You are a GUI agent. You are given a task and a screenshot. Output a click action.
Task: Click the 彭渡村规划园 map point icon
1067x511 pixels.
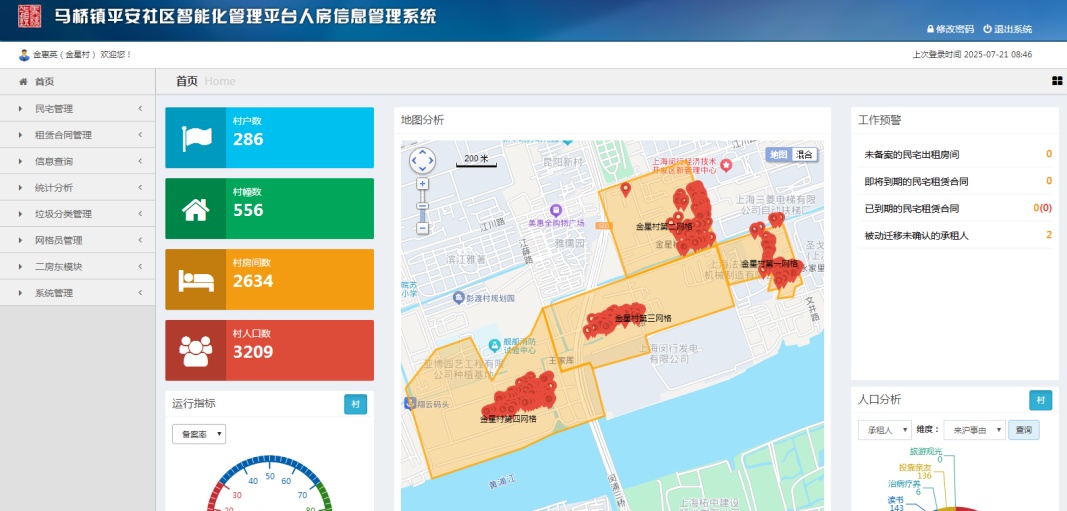459,297
